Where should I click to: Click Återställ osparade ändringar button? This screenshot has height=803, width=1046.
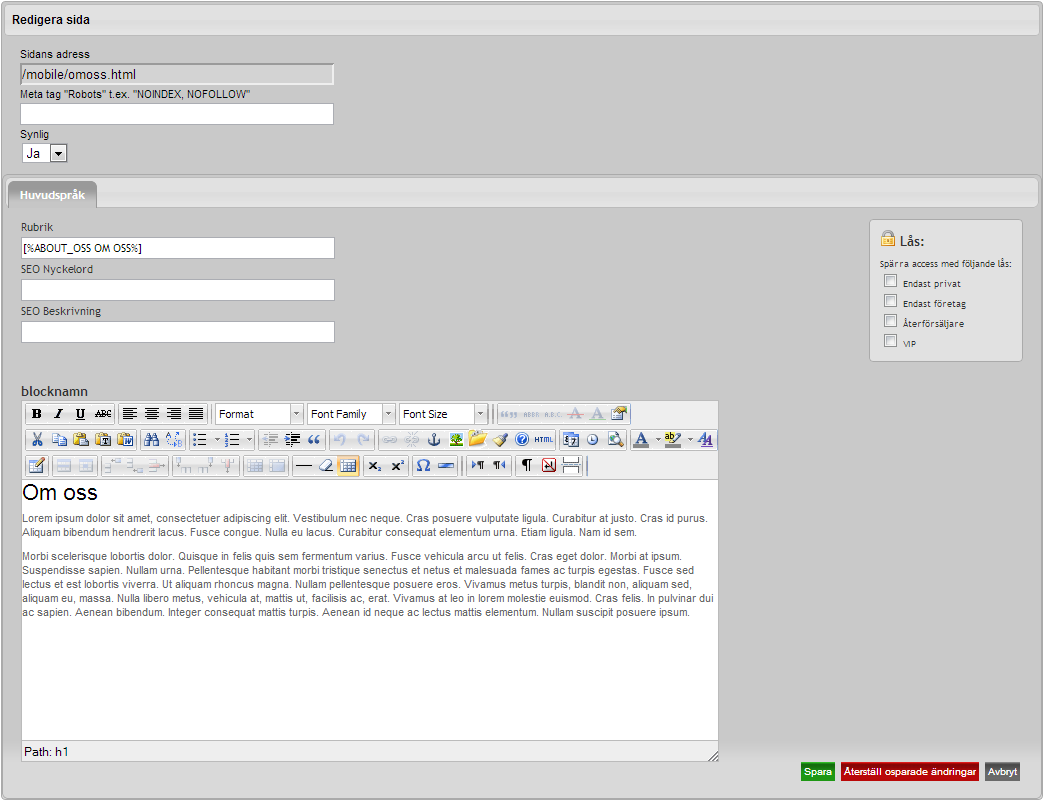910,772
